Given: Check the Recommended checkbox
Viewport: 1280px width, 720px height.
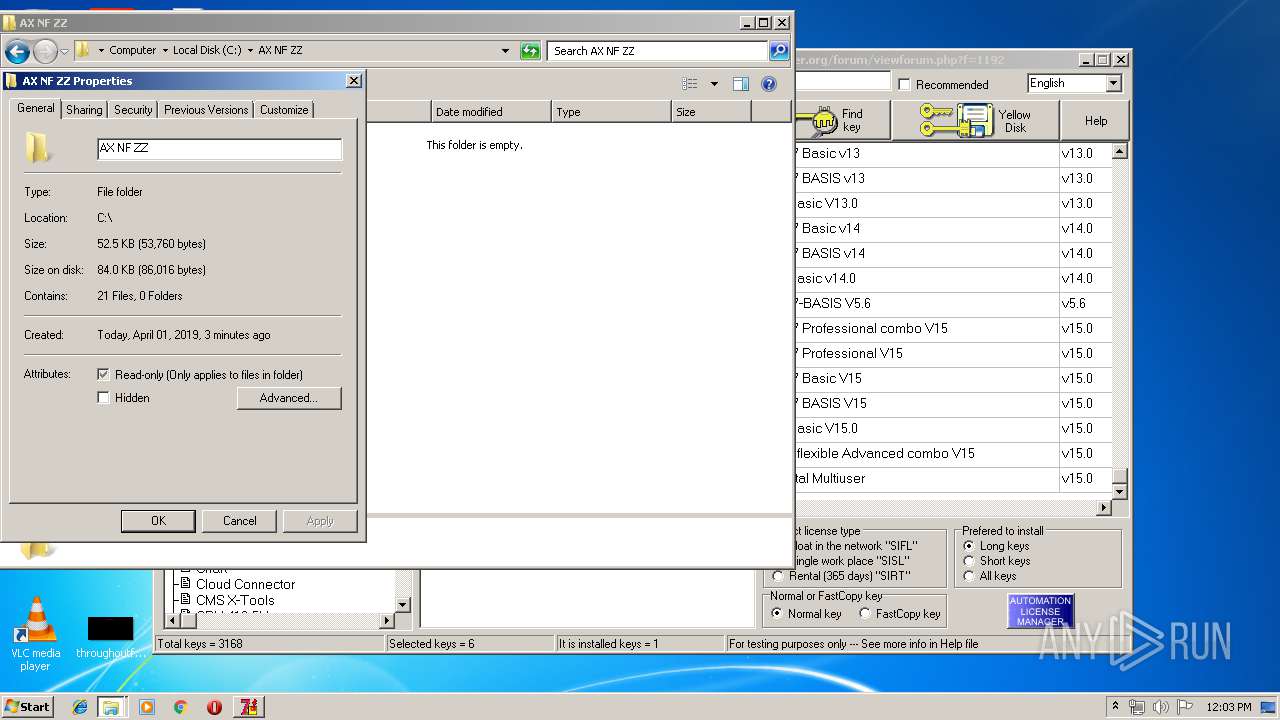Looking at the screenshot, I should (905, 85).
